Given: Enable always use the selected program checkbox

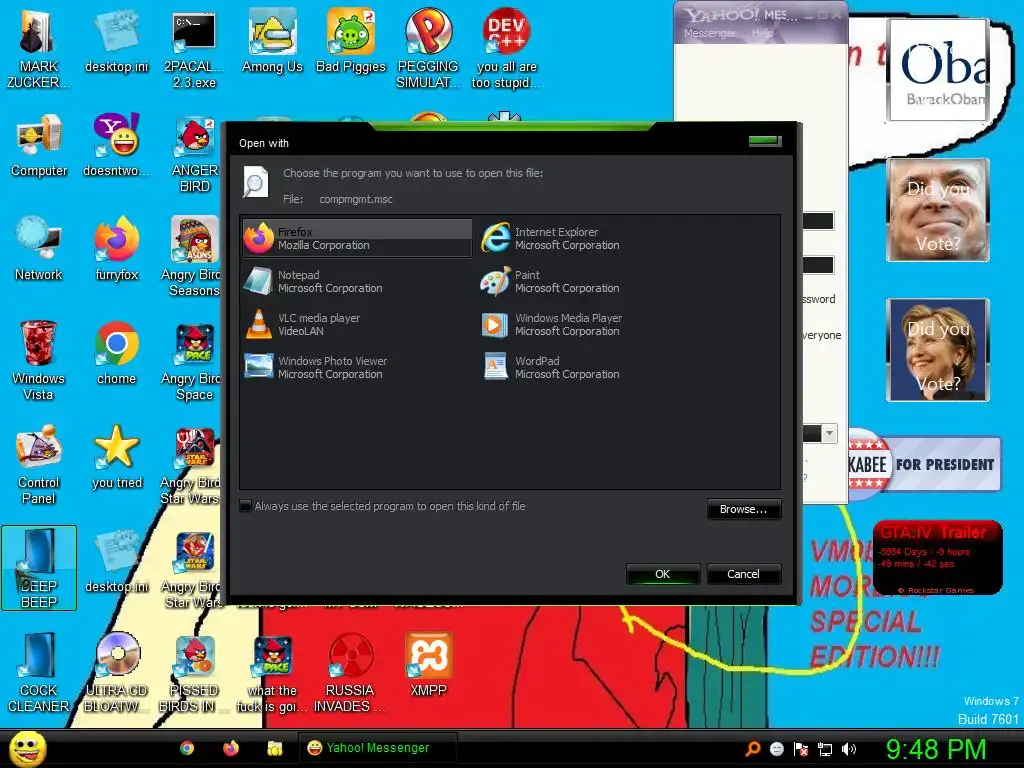Looking at the screenshot, I should (246, 506).
